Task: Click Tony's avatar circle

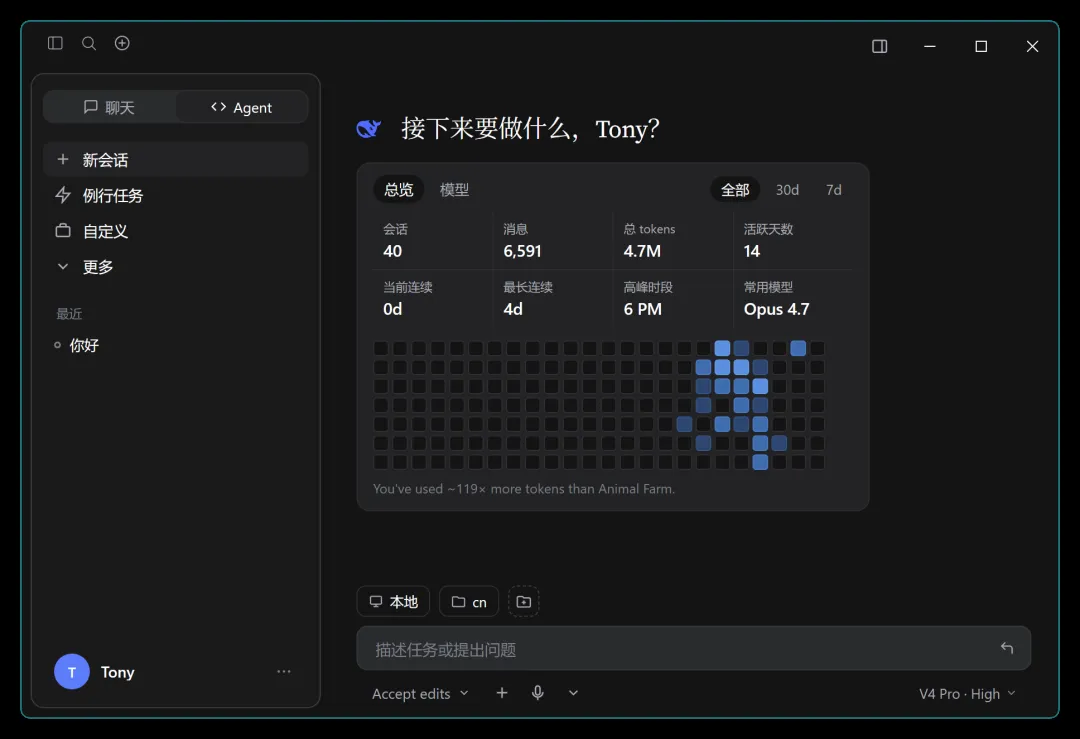Action: point(72,672)
